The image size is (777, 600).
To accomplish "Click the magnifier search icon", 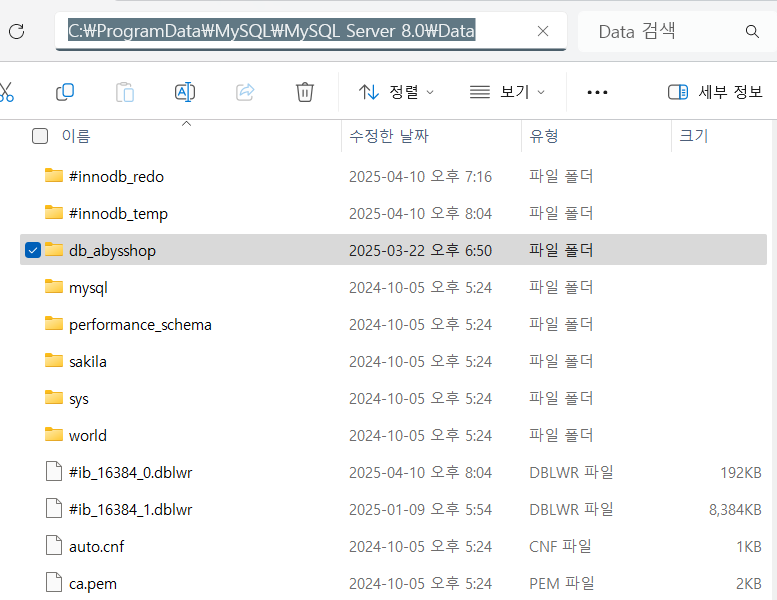I will click(x=752, y=32).
